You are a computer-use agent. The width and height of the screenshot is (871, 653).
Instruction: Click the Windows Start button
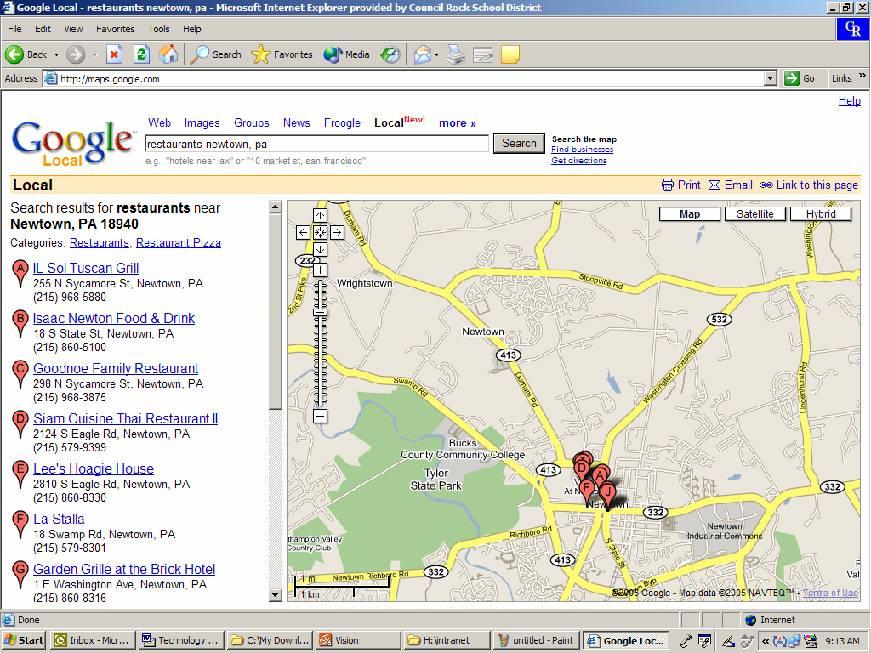pyautogui.click(x=24, y=641)
